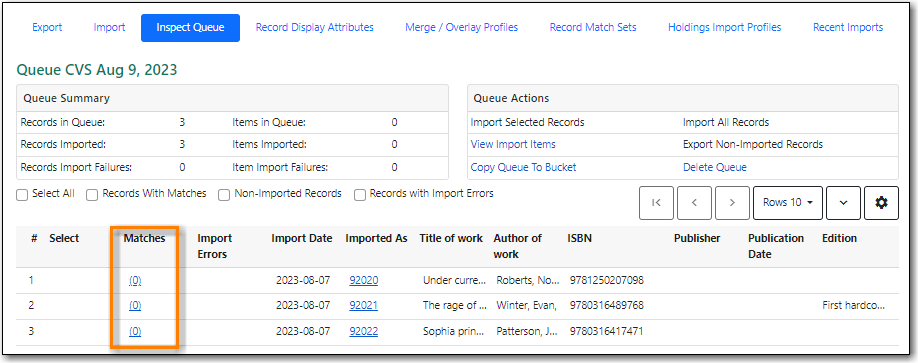Select the title cell 'Sophia prin...'
The height and width of the screenshot is (363, 918).
[454, 331]
